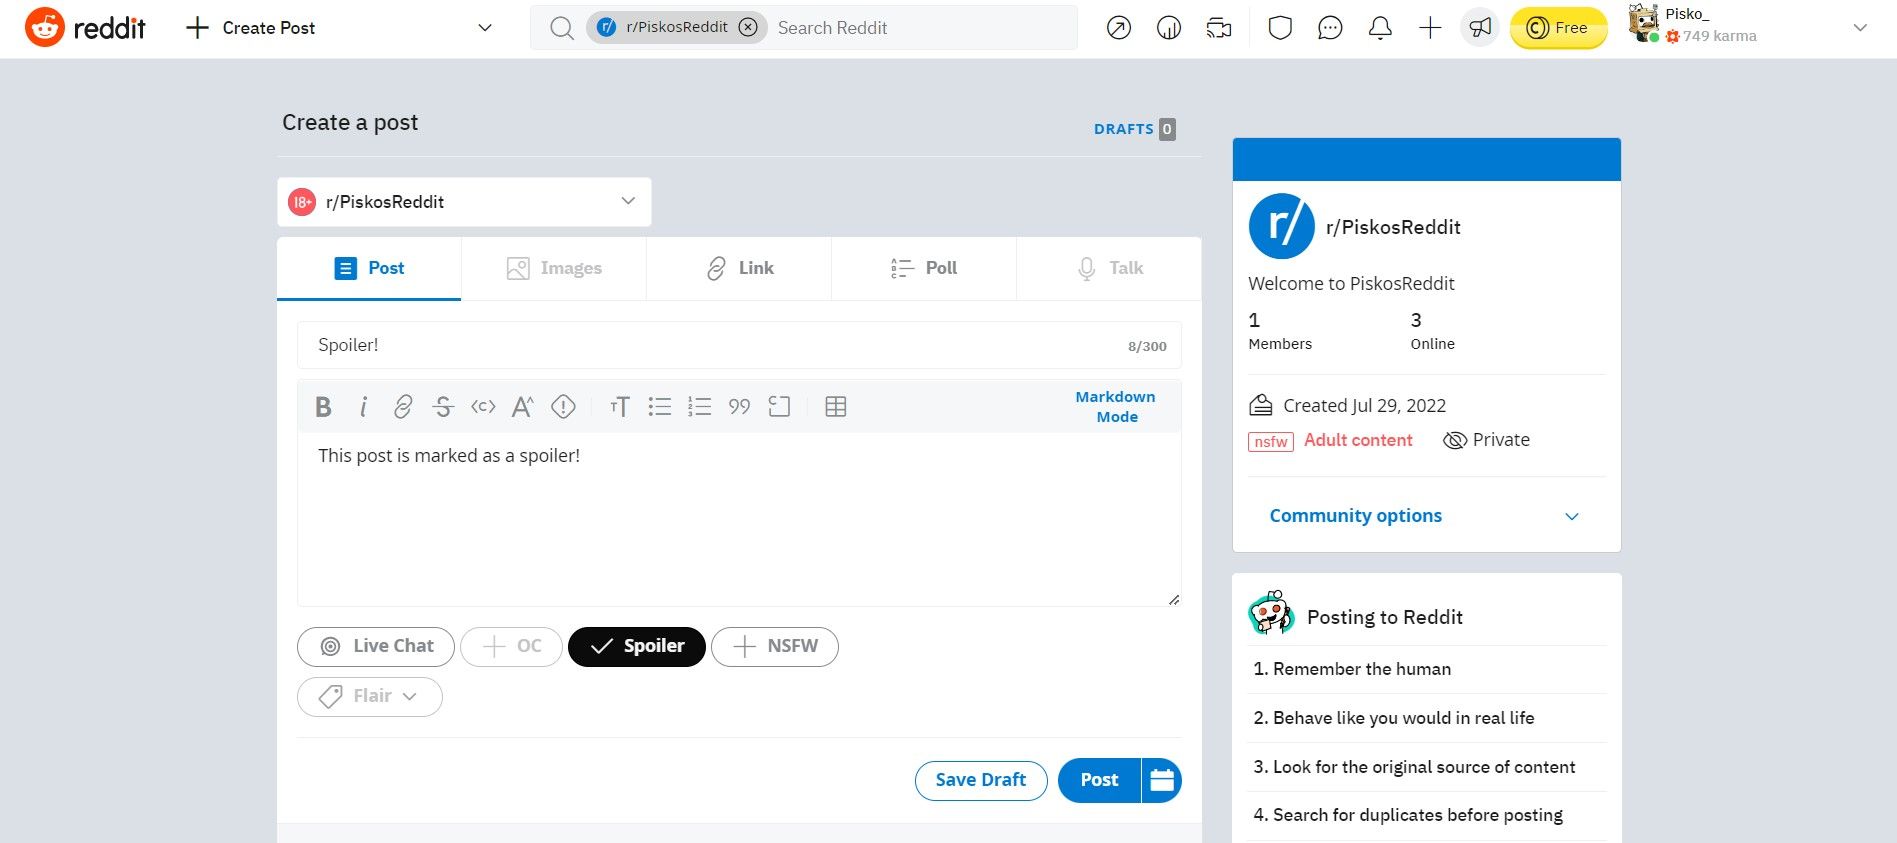
Task: Click the header plus Create Post icon
Action: 1430,28
